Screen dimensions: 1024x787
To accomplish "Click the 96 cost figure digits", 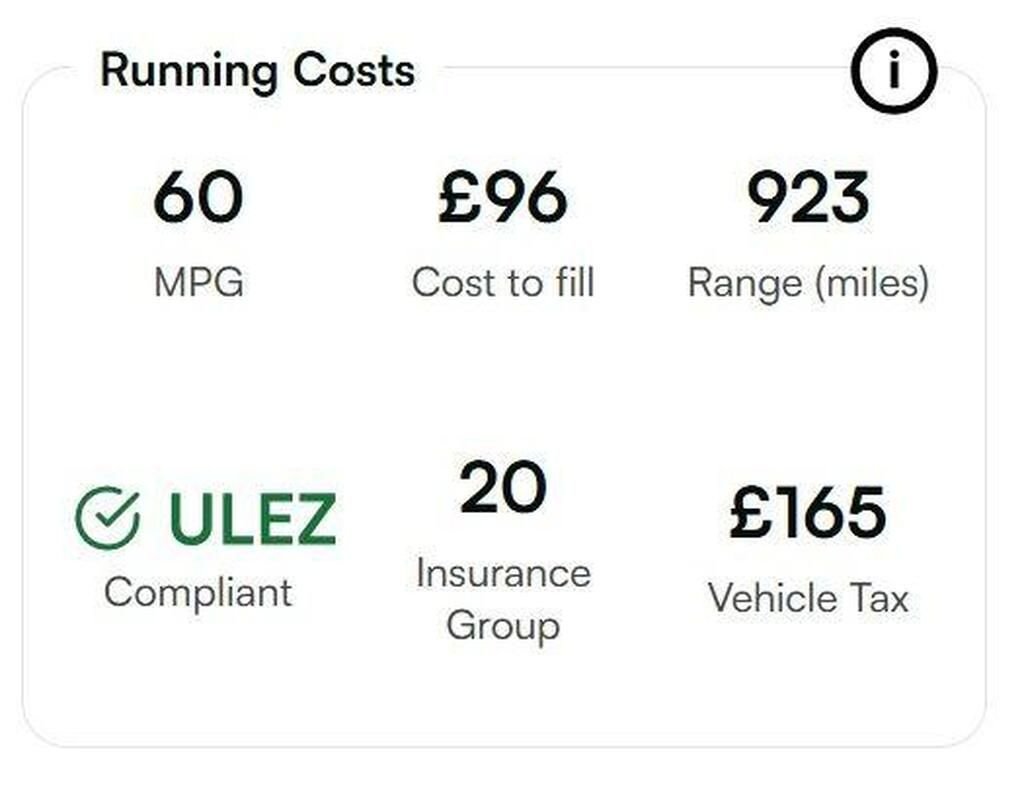I will point(523,197).
